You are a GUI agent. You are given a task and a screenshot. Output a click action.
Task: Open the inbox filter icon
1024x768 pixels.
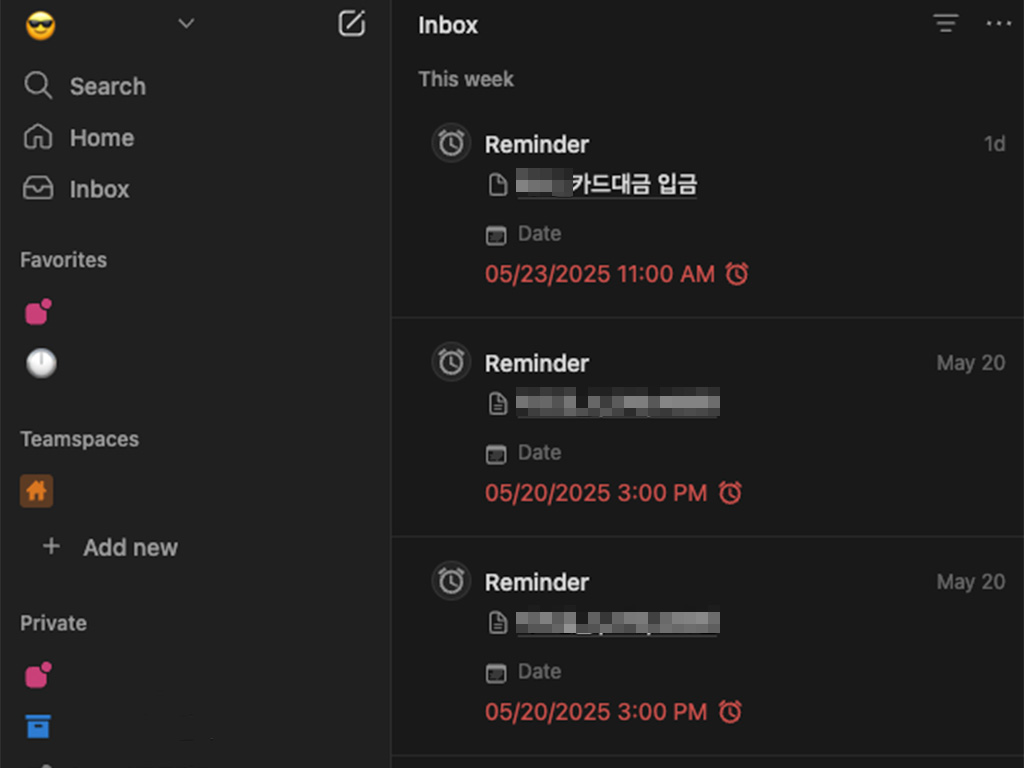(945, 24)
